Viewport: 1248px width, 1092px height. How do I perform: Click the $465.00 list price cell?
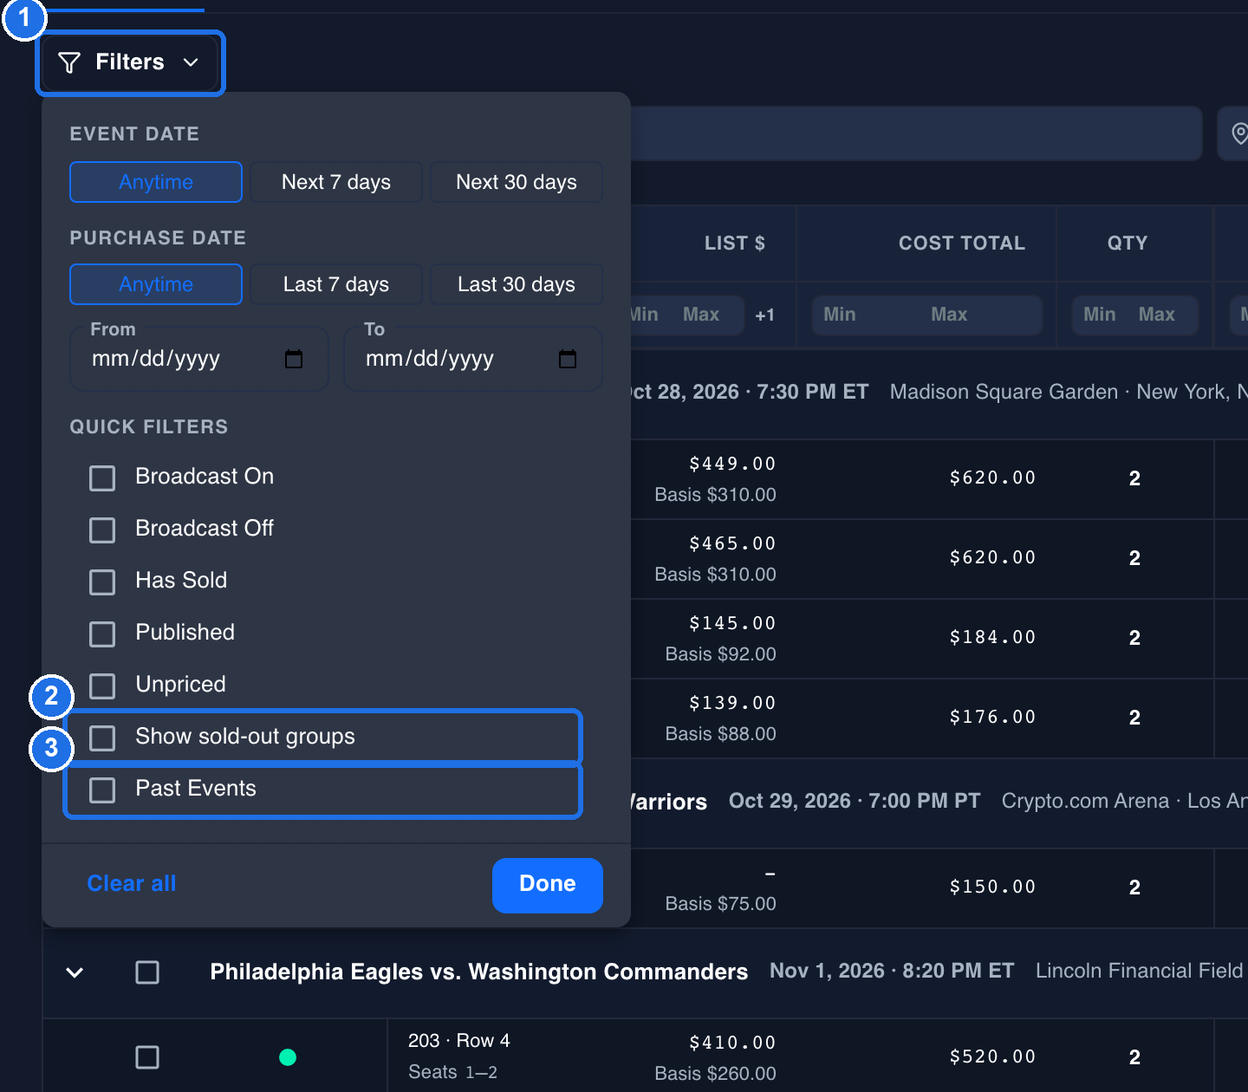(733, 544)
